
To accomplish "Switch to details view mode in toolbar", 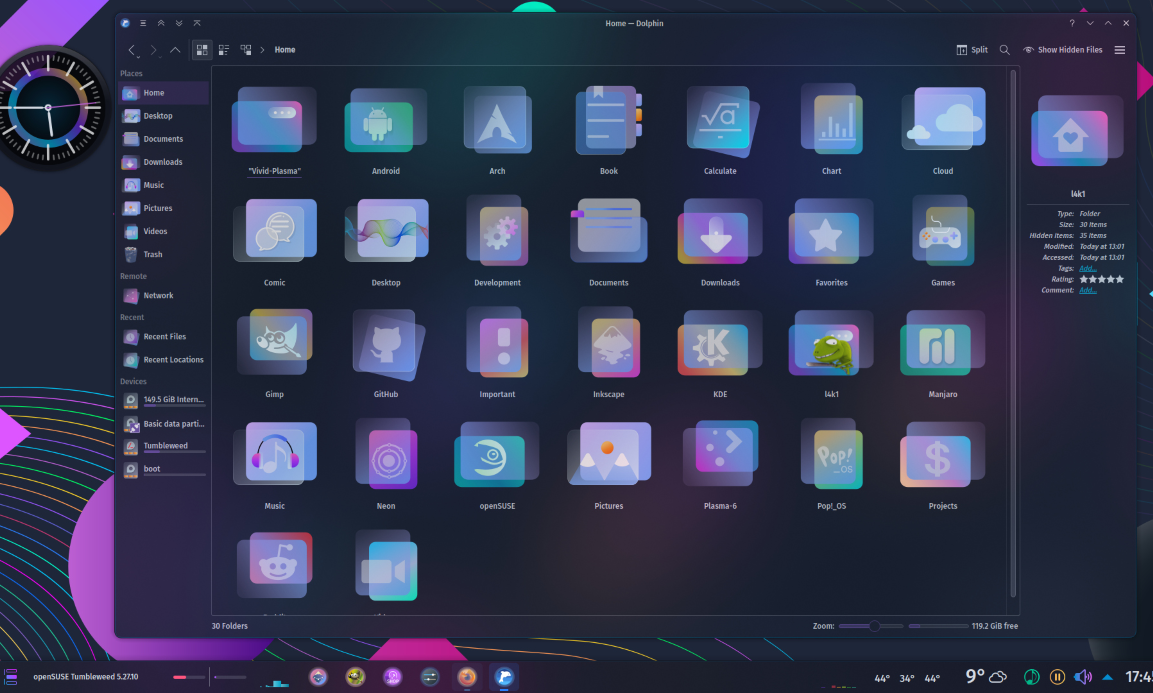I will tap(223, 49).
